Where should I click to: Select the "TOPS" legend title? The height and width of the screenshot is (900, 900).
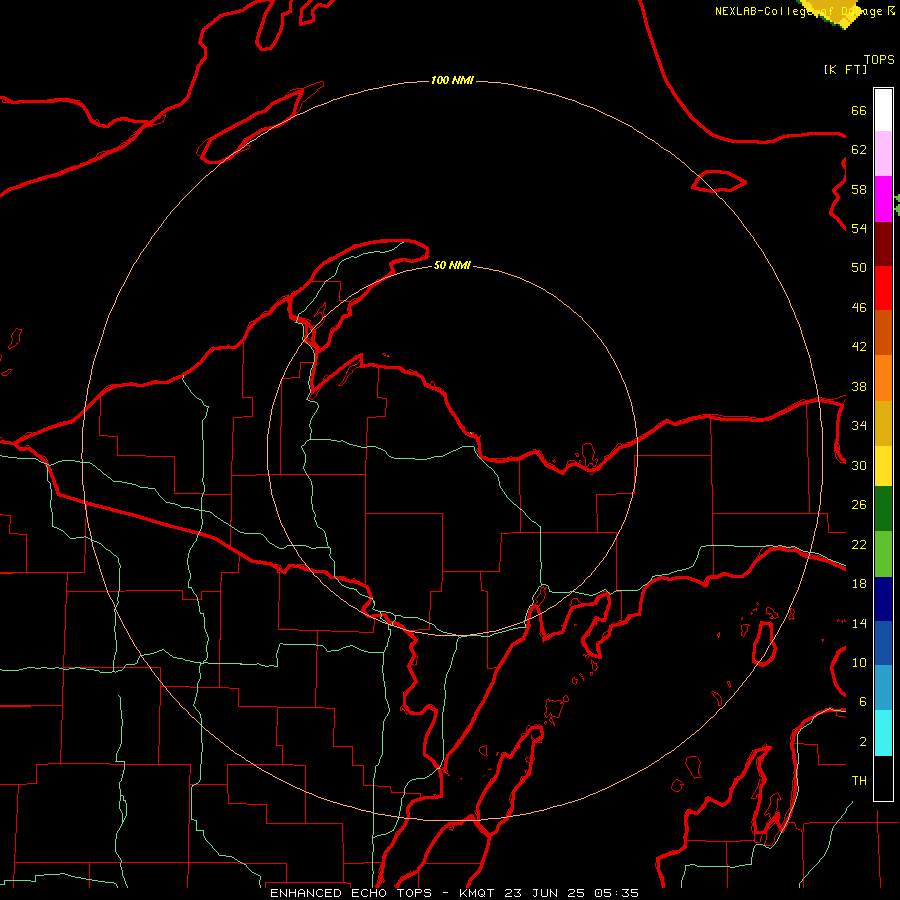tap(879, 60)
